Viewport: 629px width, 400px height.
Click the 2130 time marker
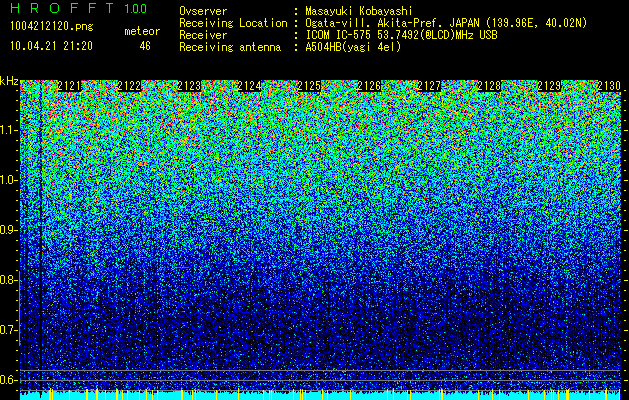pyautogui.click(x=609, y=85)
